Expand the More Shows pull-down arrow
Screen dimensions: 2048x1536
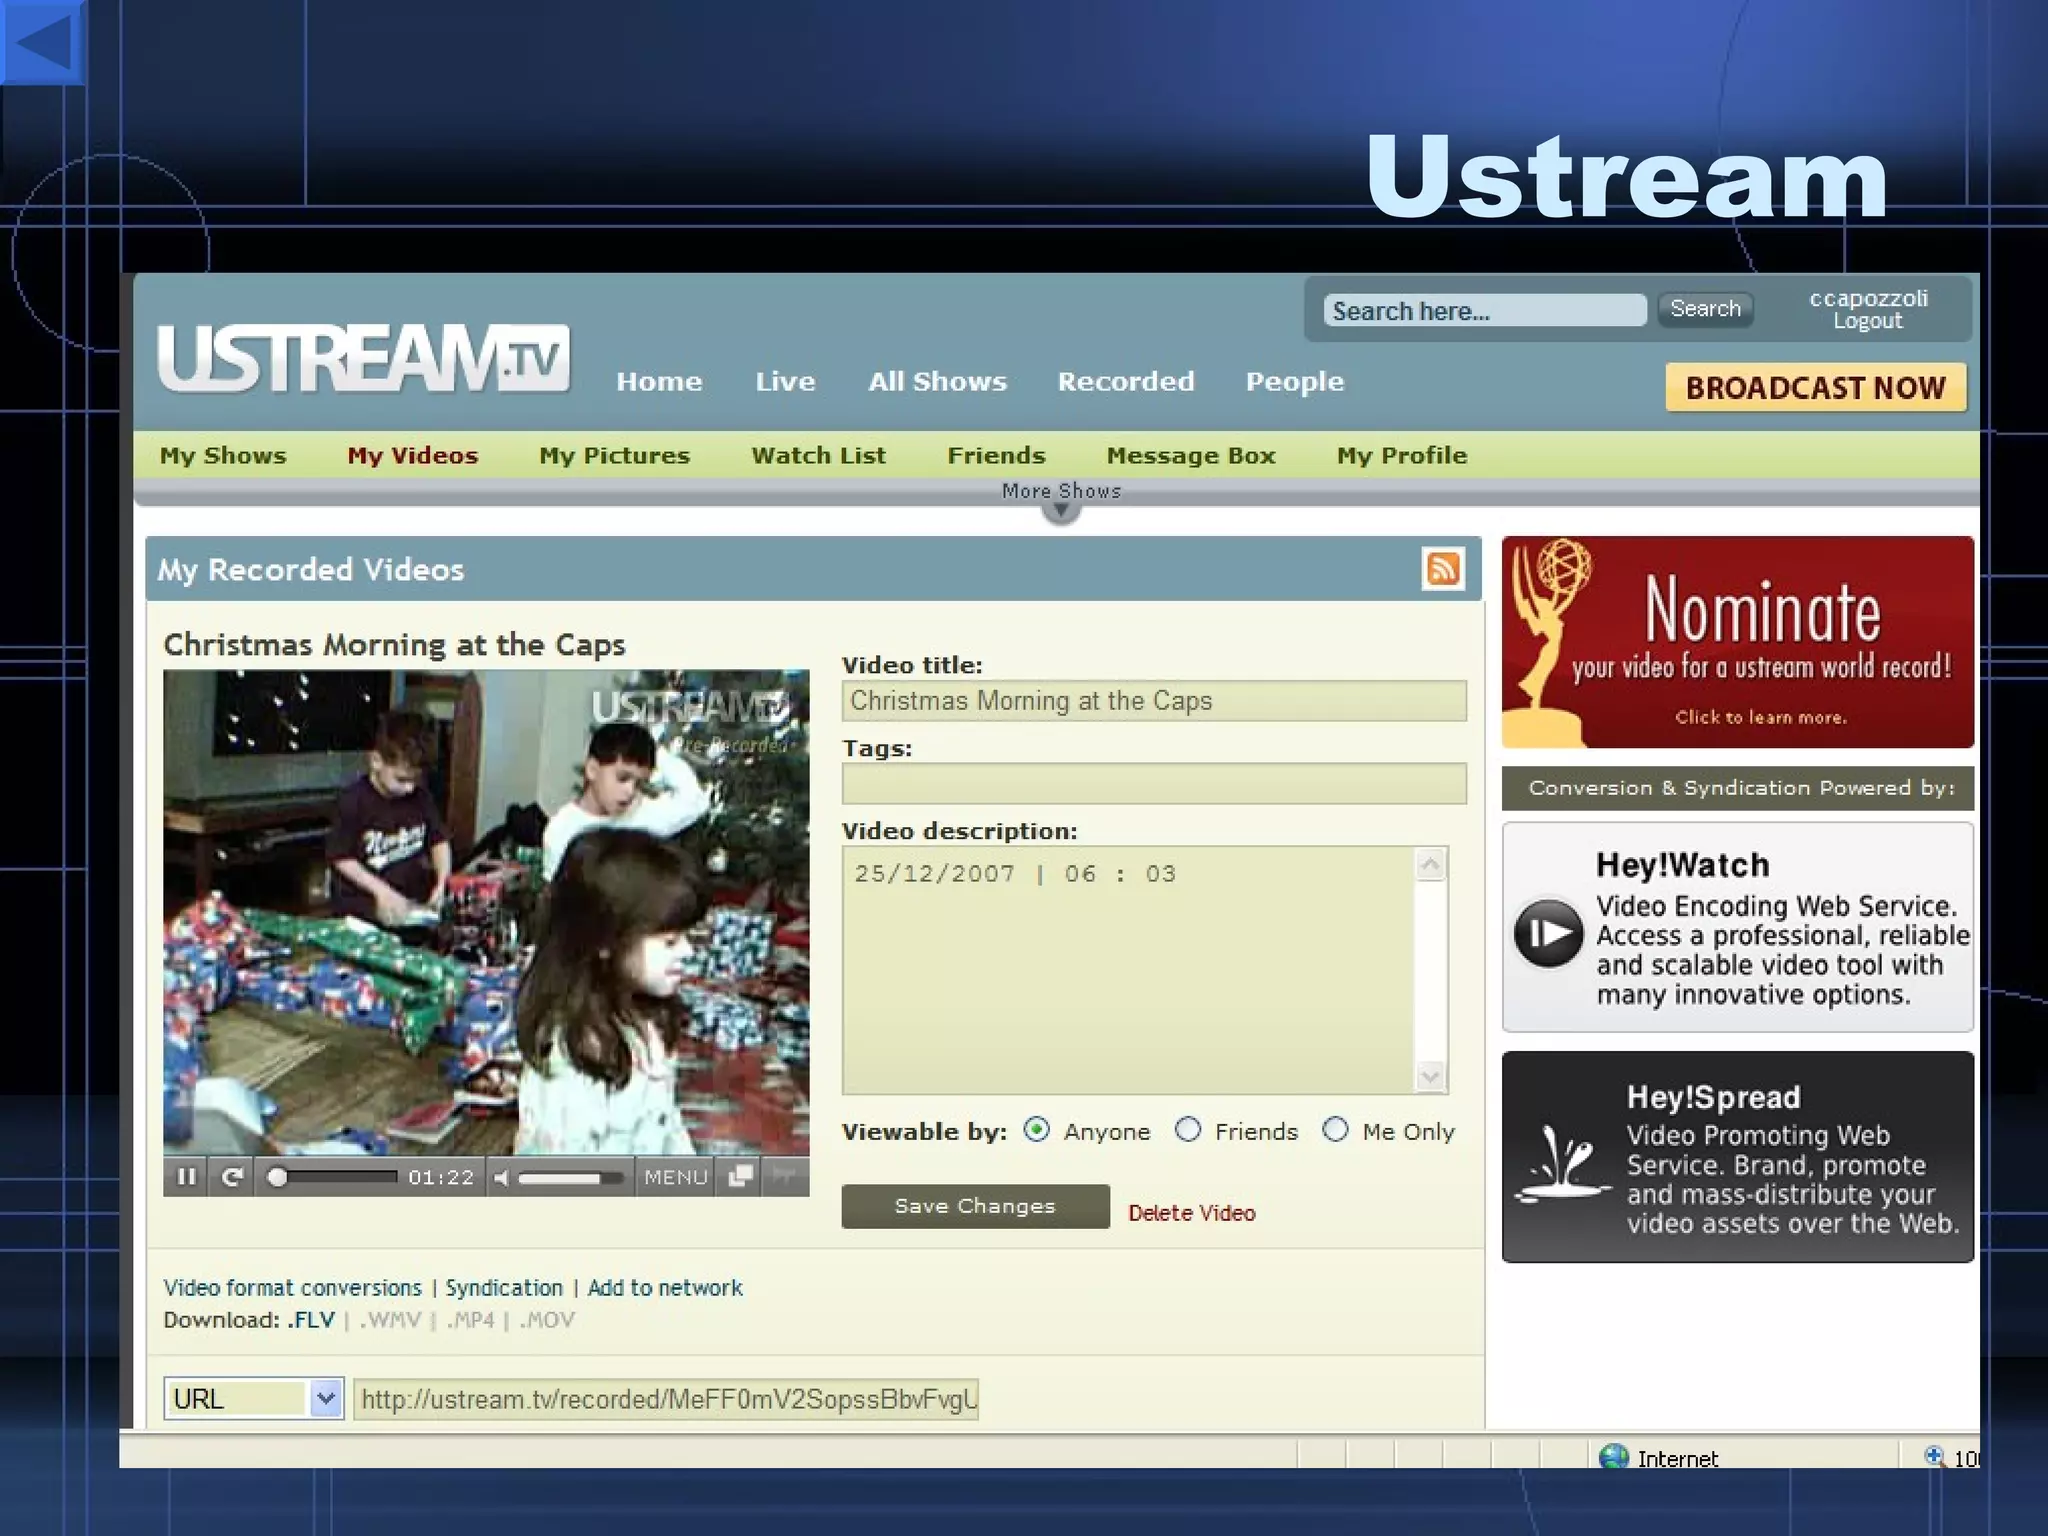tap(1061, 511)
